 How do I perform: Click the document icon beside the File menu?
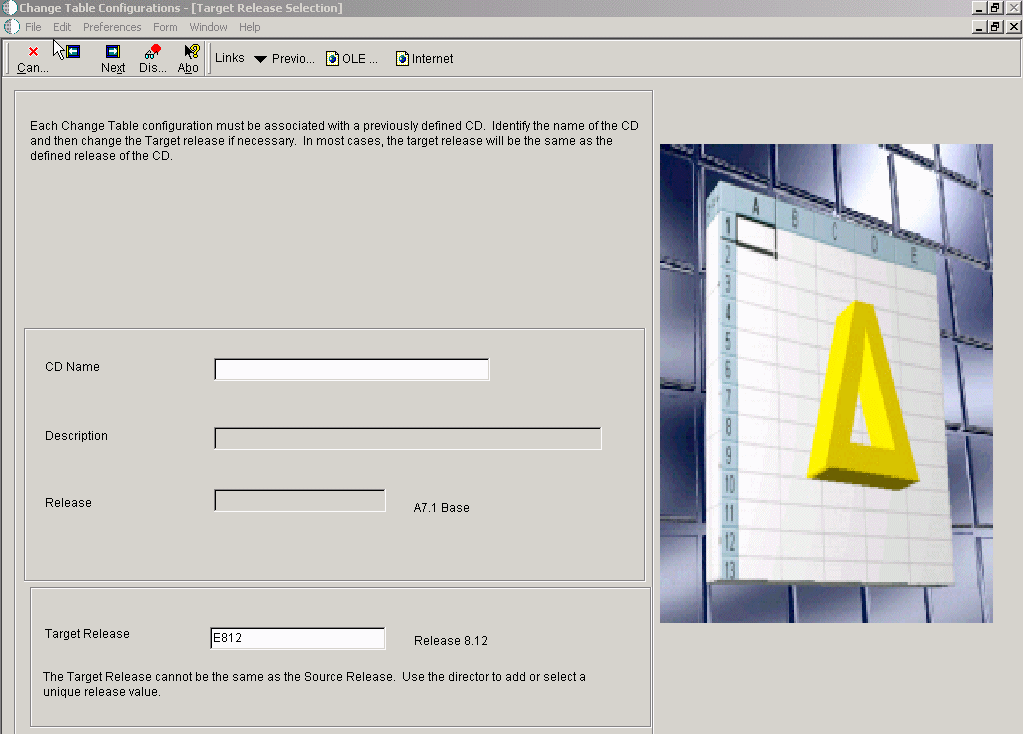[12, 27]
